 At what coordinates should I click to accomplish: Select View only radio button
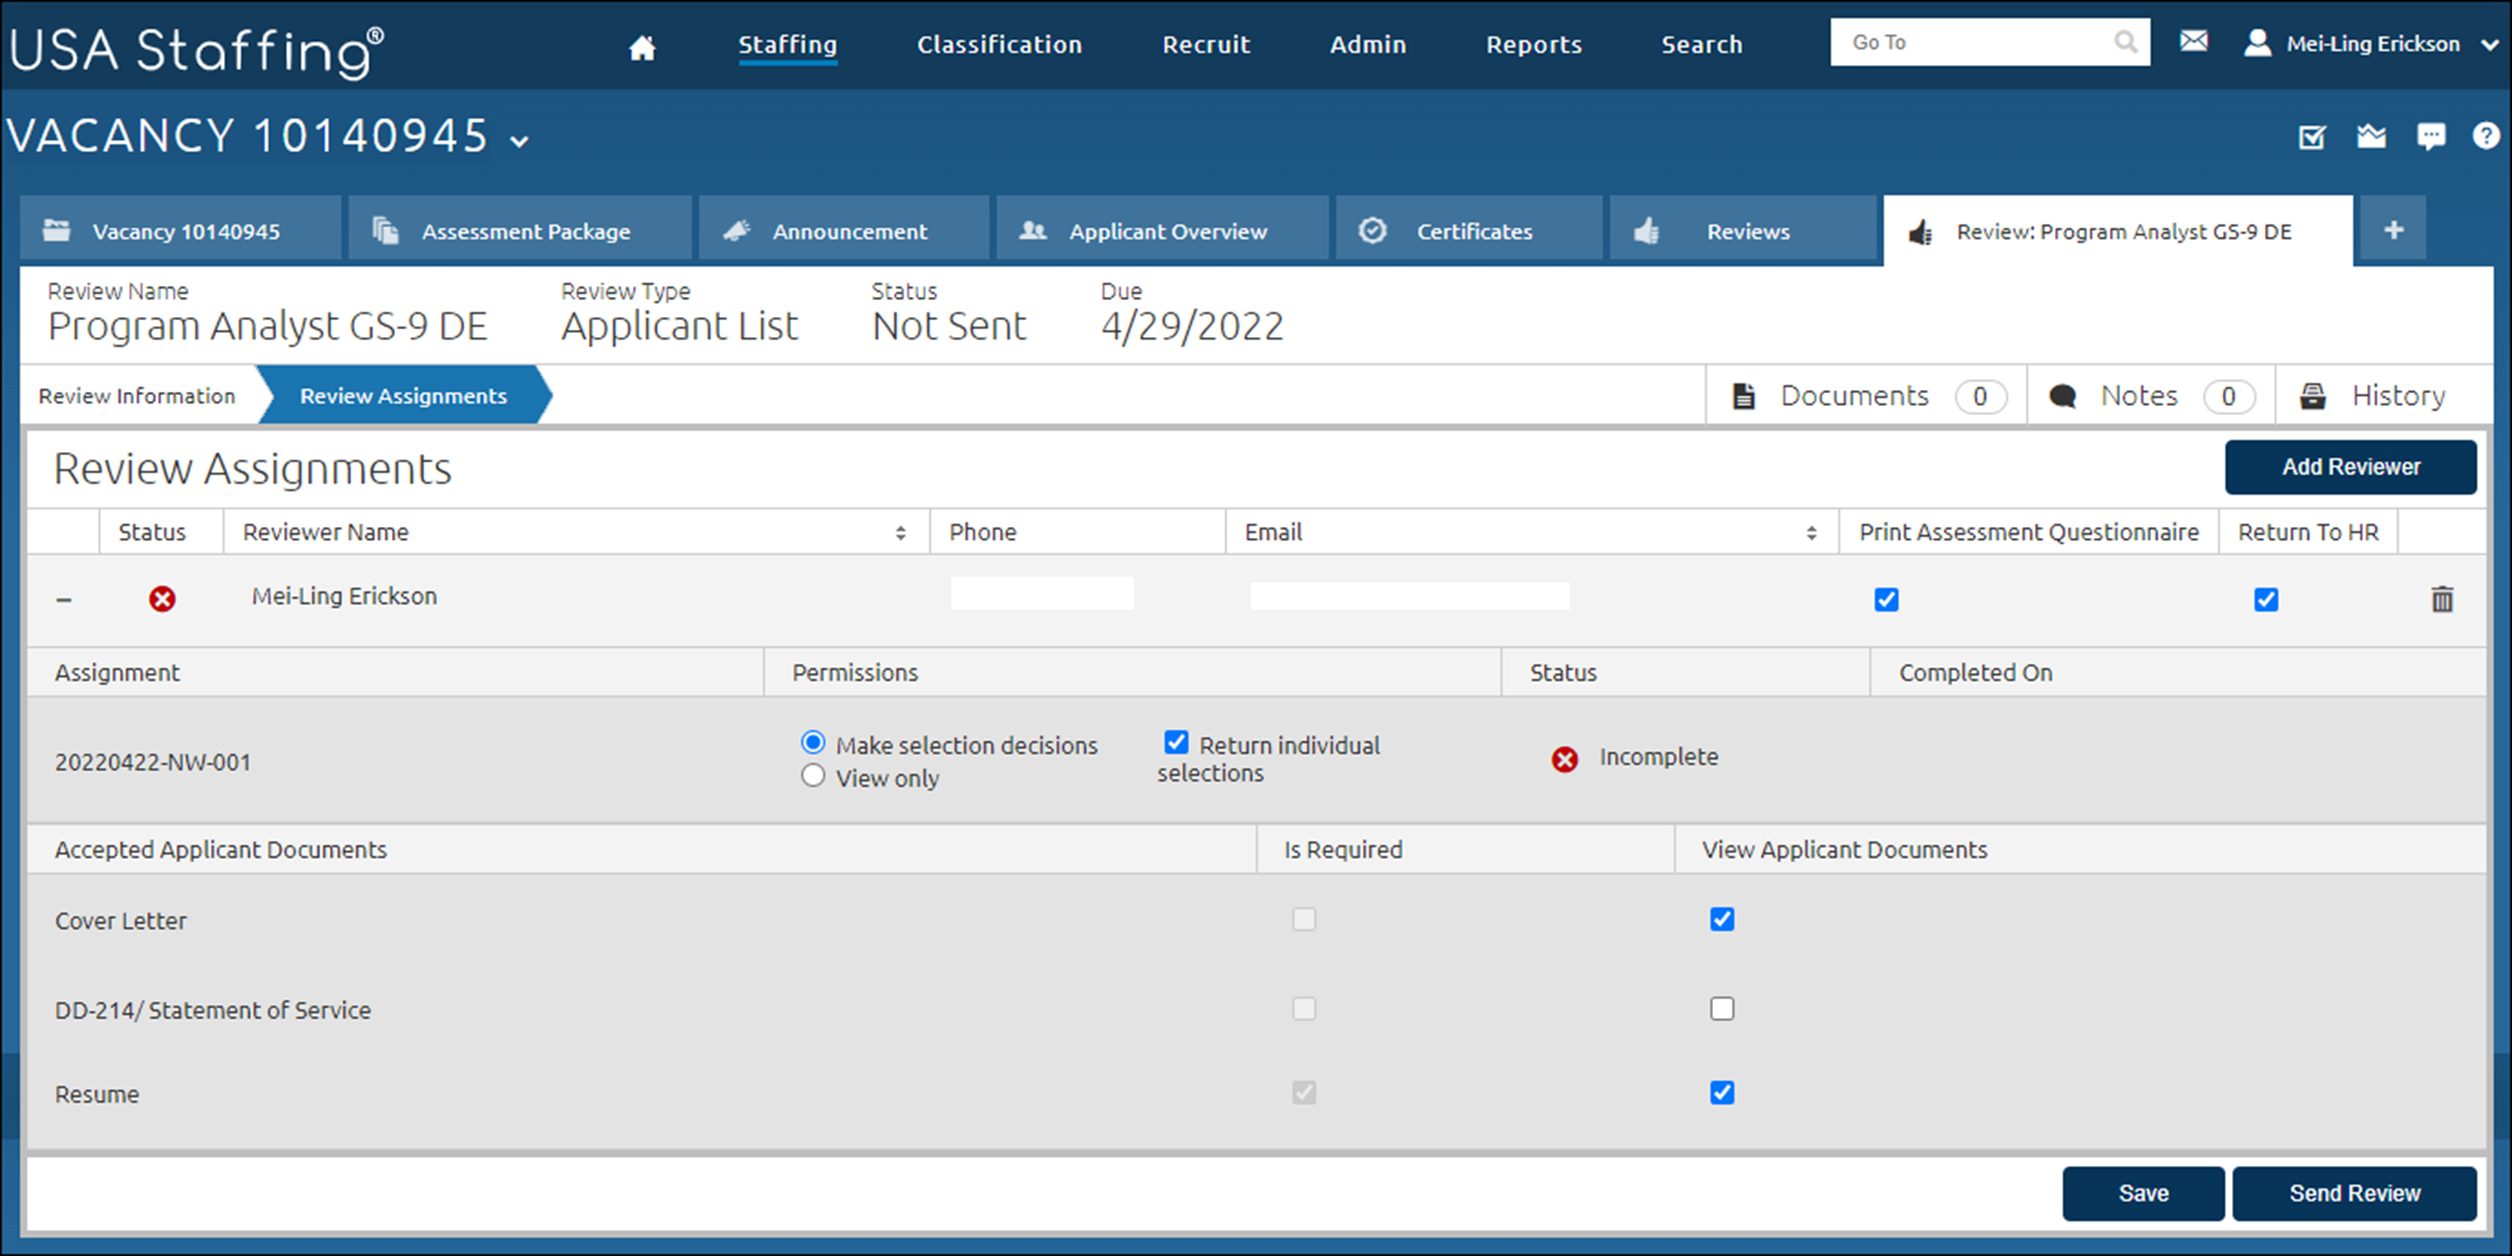(x=813, y=776)
